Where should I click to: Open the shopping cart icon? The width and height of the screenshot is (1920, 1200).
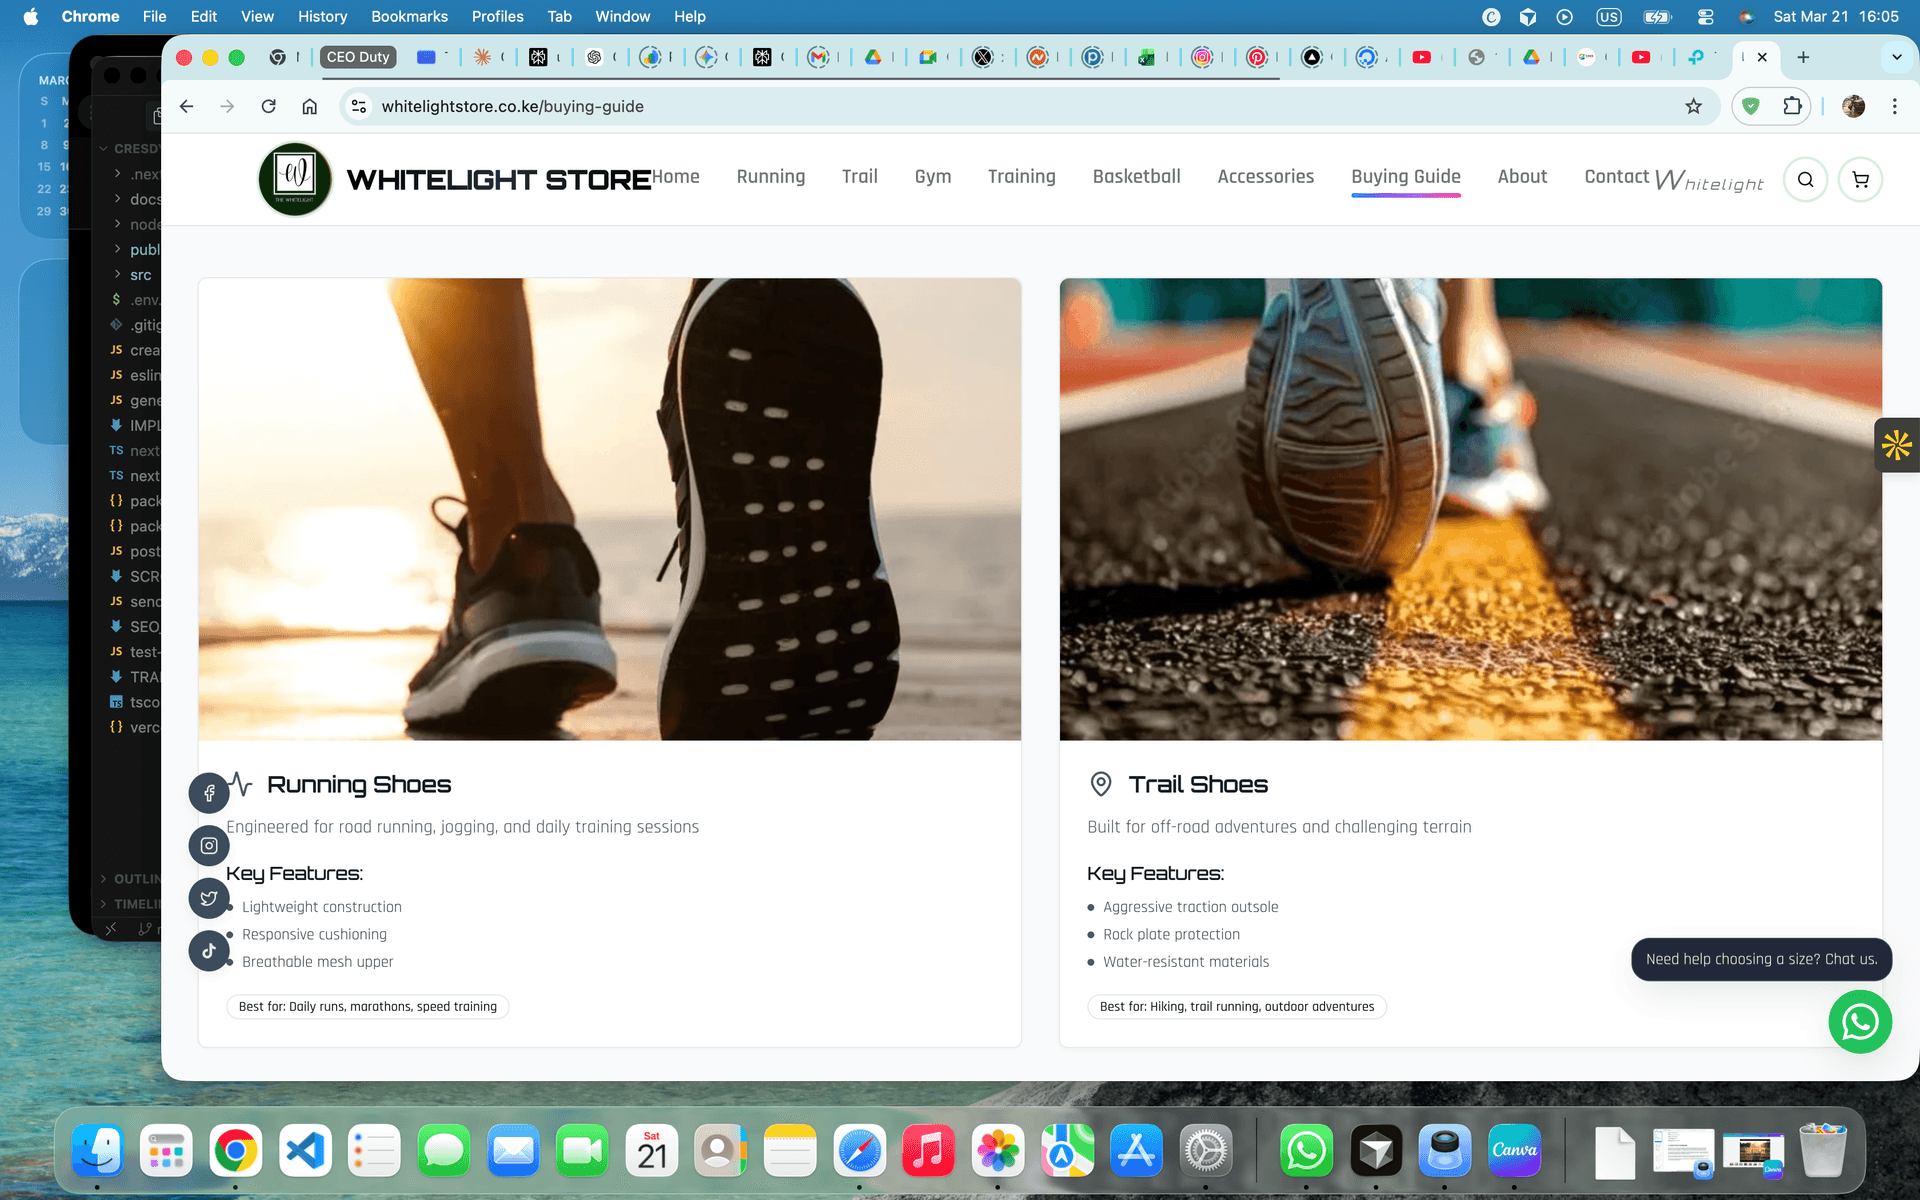click(x=1860, y=180)
